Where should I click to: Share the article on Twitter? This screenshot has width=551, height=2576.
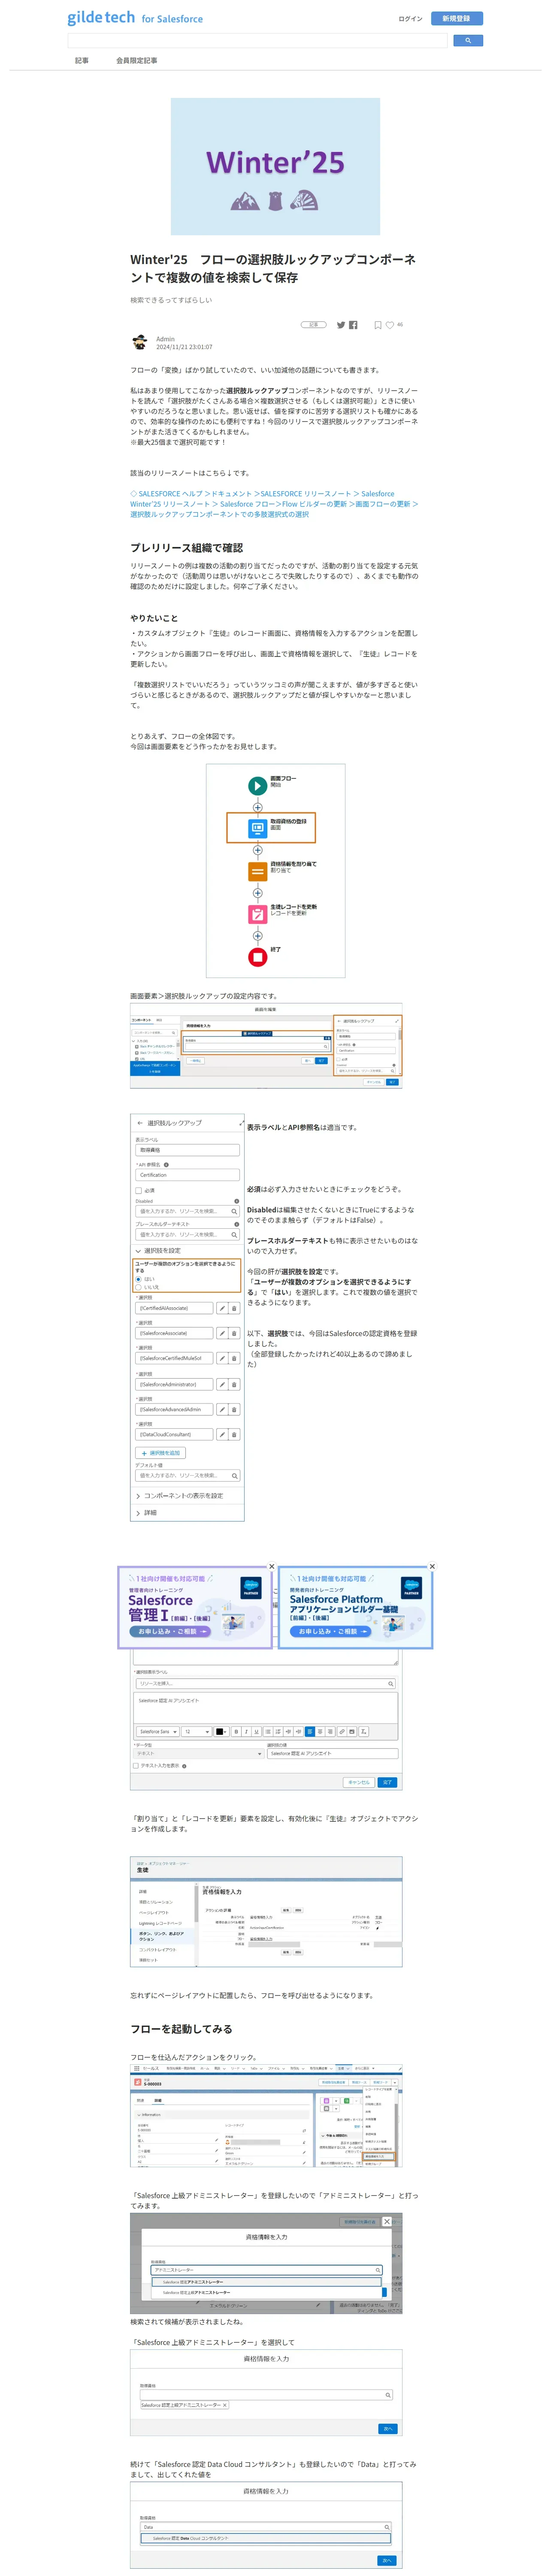tap(341, 325)
